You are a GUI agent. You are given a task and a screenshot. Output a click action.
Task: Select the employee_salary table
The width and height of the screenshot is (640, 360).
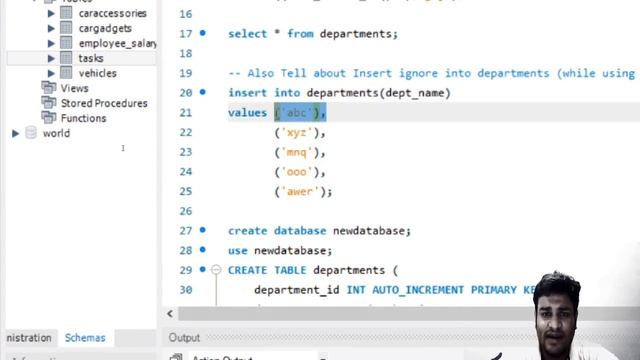[x=118, y=43]
